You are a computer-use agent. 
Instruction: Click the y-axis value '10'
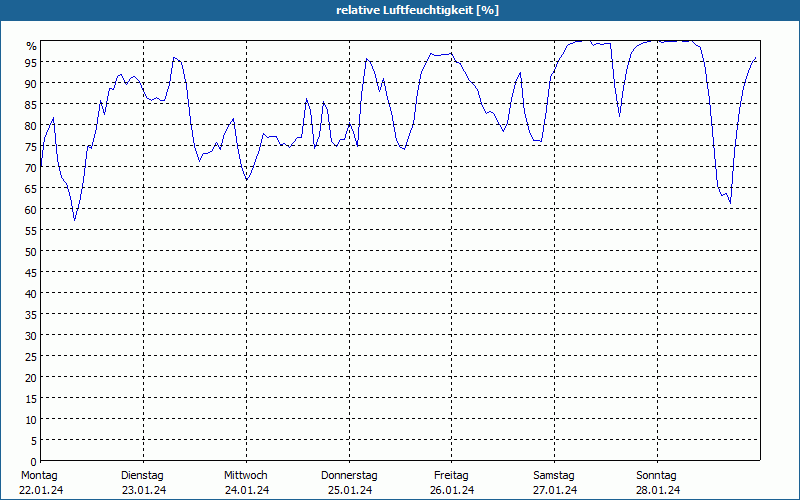[x=31, y=420]
